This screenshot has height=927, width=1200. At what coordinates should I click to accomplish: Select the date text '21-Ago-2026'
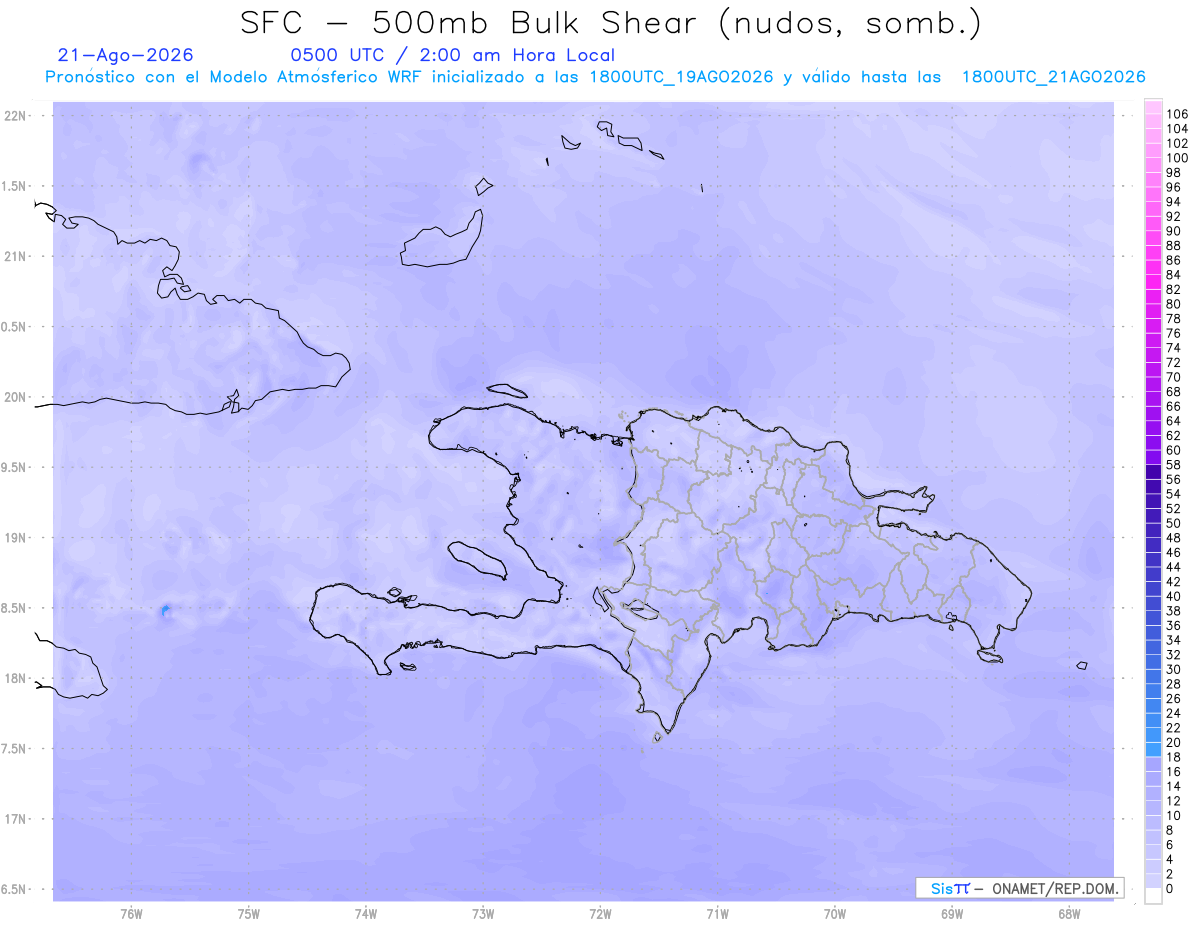point(126,55)
